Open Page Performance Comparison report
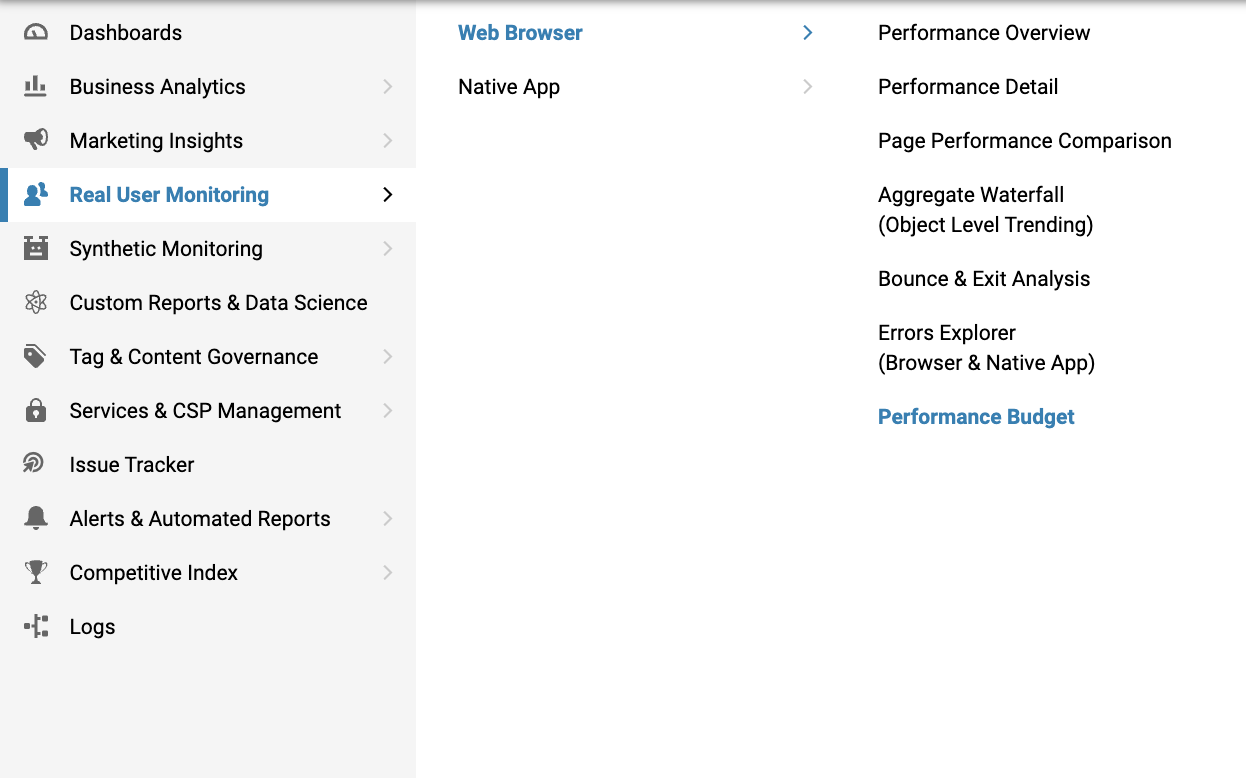 click(1025, 141)
